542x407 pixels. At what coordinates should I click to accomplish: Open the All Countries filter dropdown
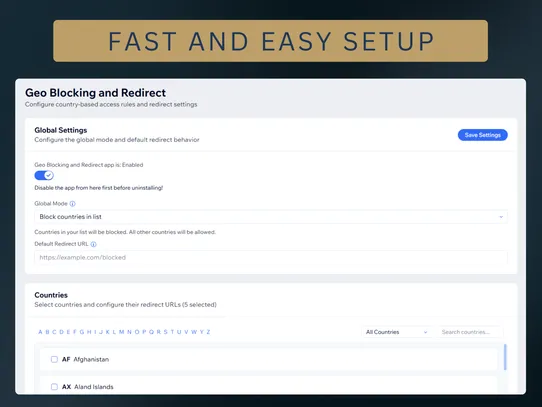coord(396,332)
